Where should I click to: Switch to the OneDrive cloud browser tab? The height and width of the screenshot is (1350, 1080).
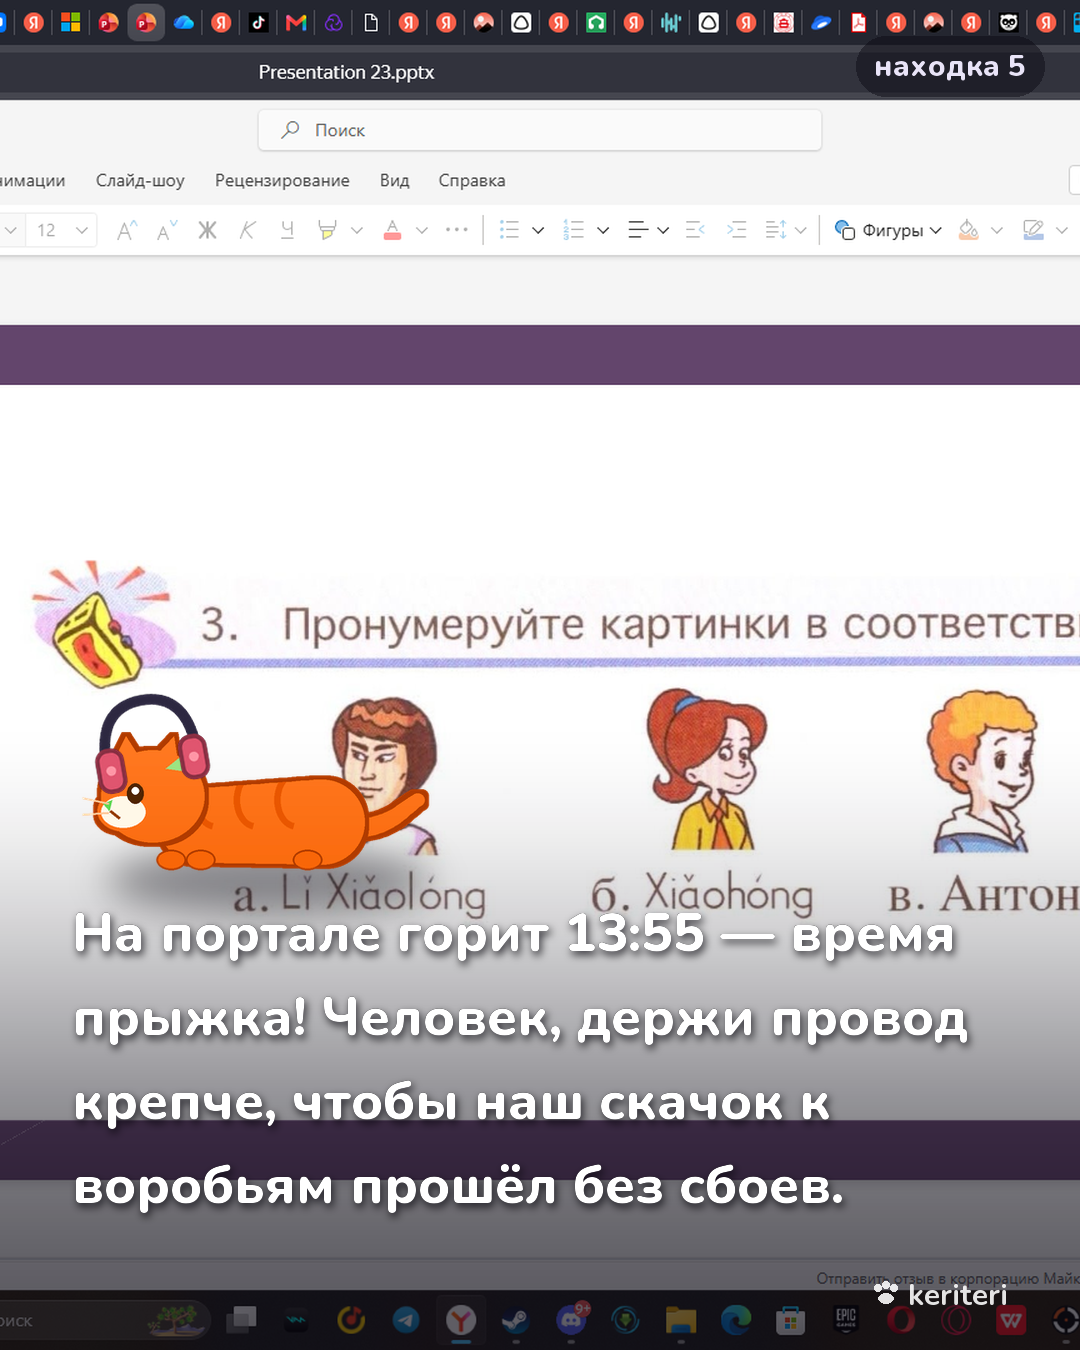pyautogui.click(x=184, y=22)
